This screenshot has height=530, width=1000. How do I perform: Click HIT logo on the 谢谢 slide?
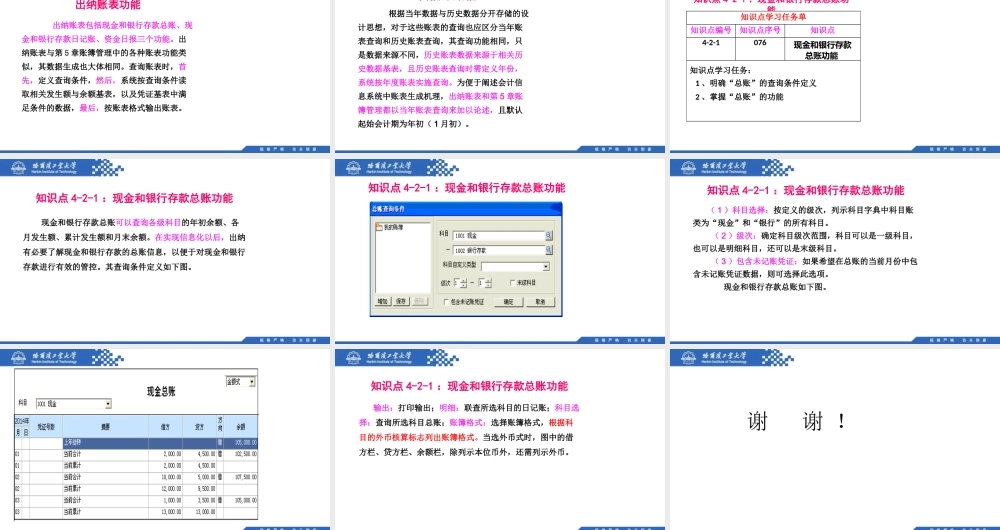[688, 358]
